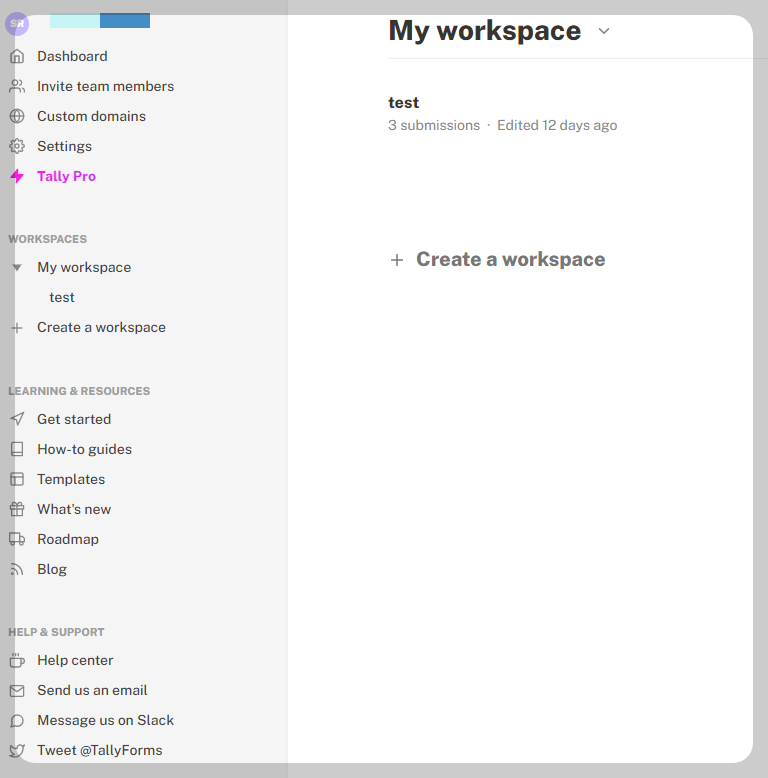Open Dashboard from the sidebar
The image size is (768, 778).
[72, 57]
